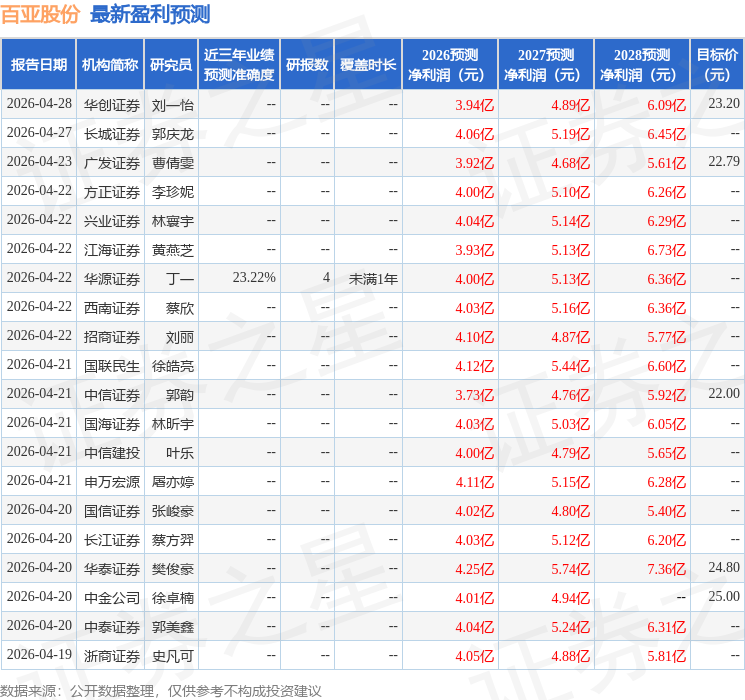This screenshot has width=745, height=700.
Task: Click the 2028预测净利润 column header
Action: [642, 65]
